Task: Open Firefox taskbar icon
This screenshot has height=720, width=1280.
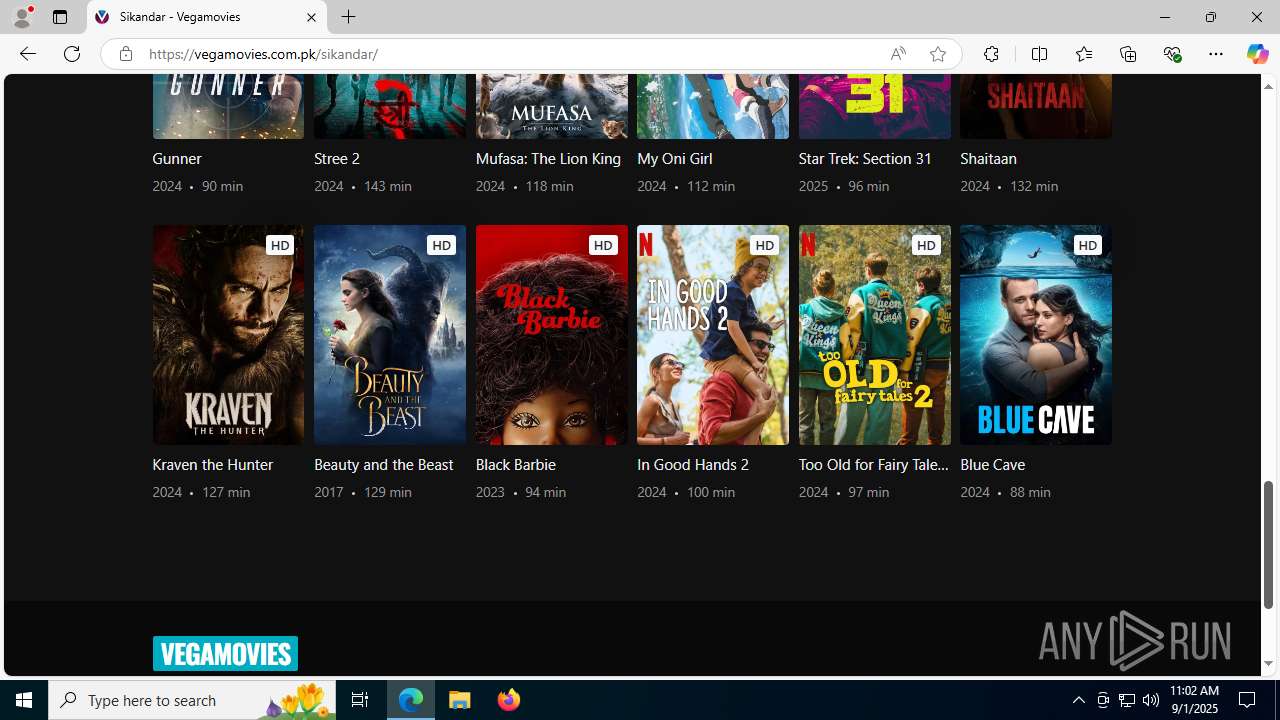Action: [x=508, y=700]
